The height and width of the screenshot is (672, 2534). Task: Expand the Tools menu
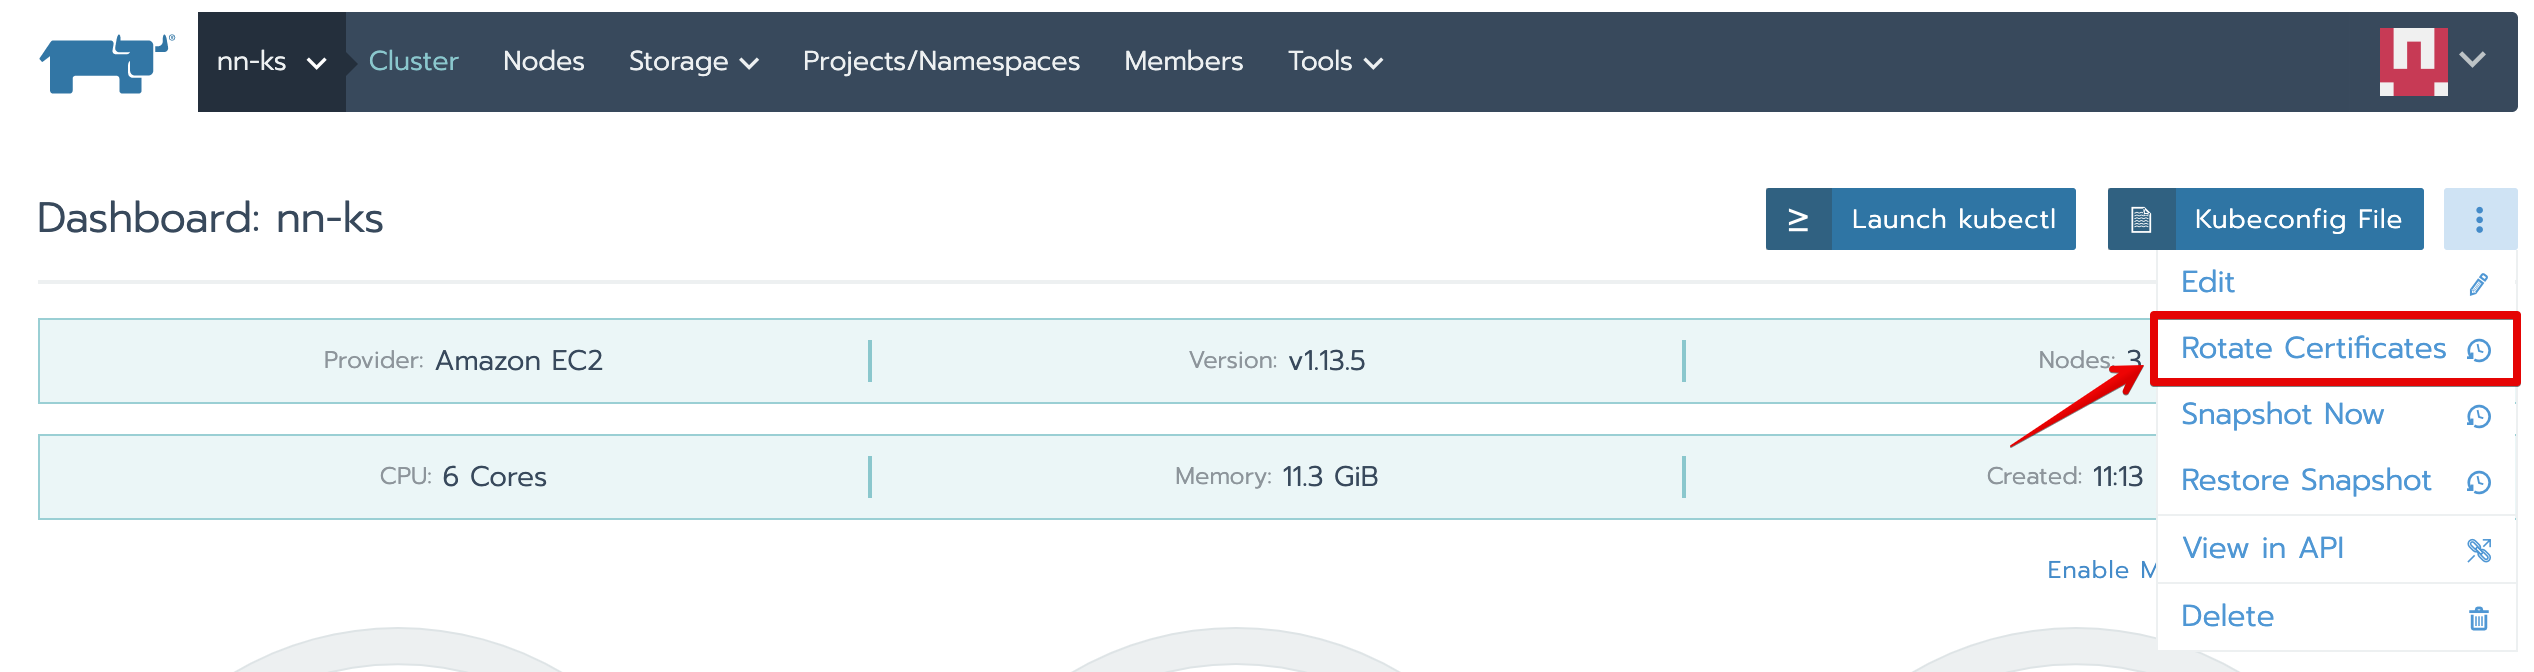tap(1334, 62)
